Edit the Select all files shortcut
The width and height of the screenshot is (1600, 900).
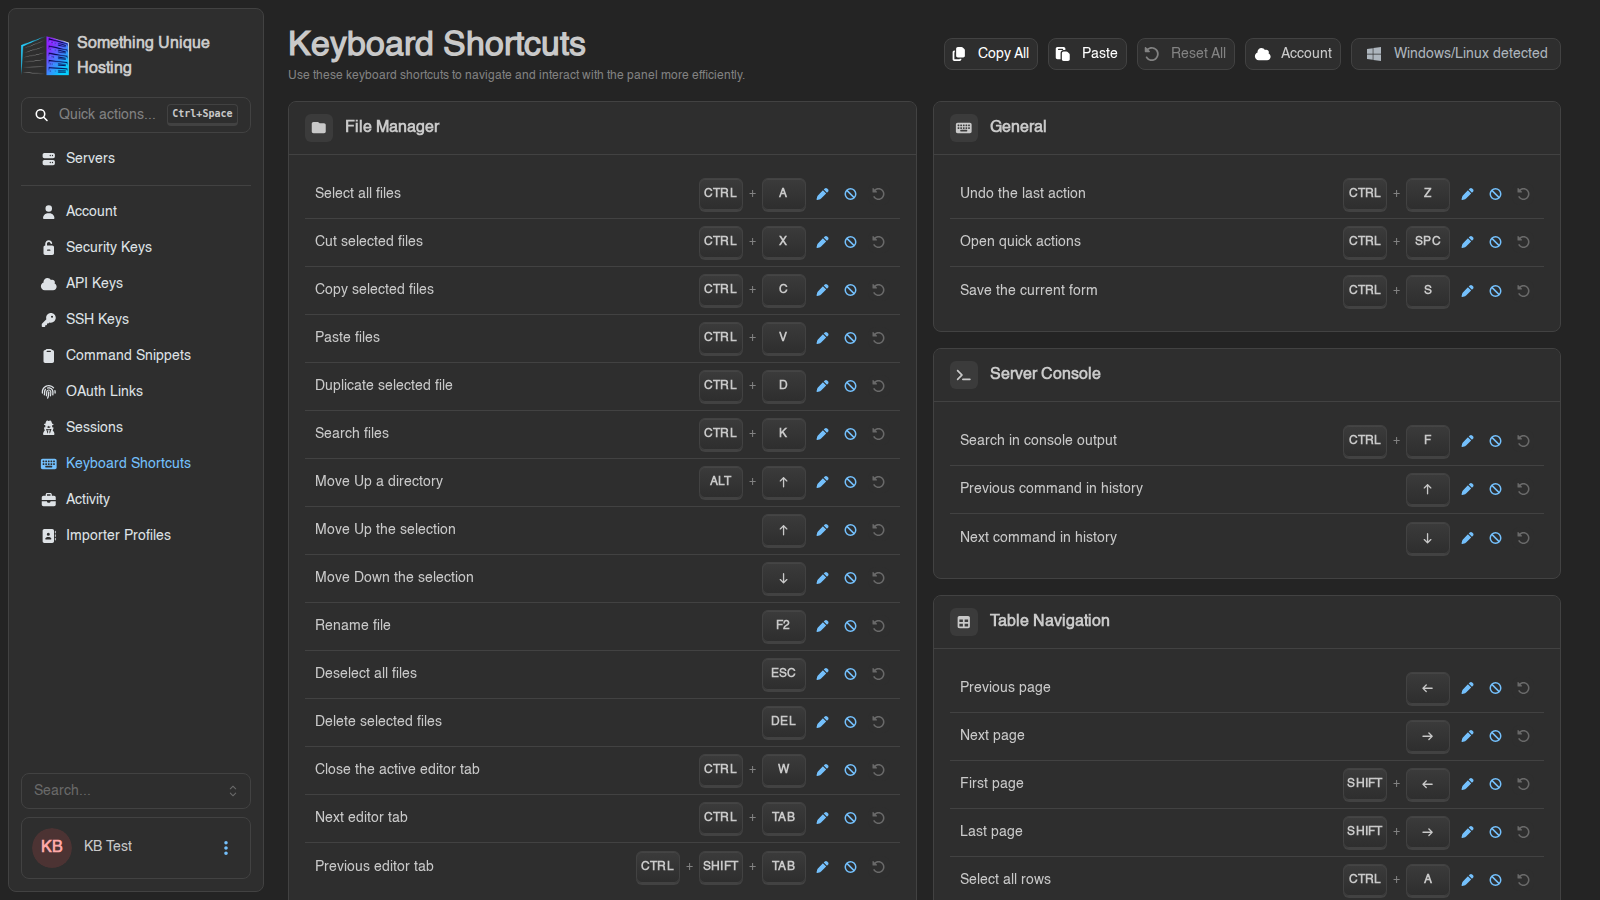(x=822, y=194)
